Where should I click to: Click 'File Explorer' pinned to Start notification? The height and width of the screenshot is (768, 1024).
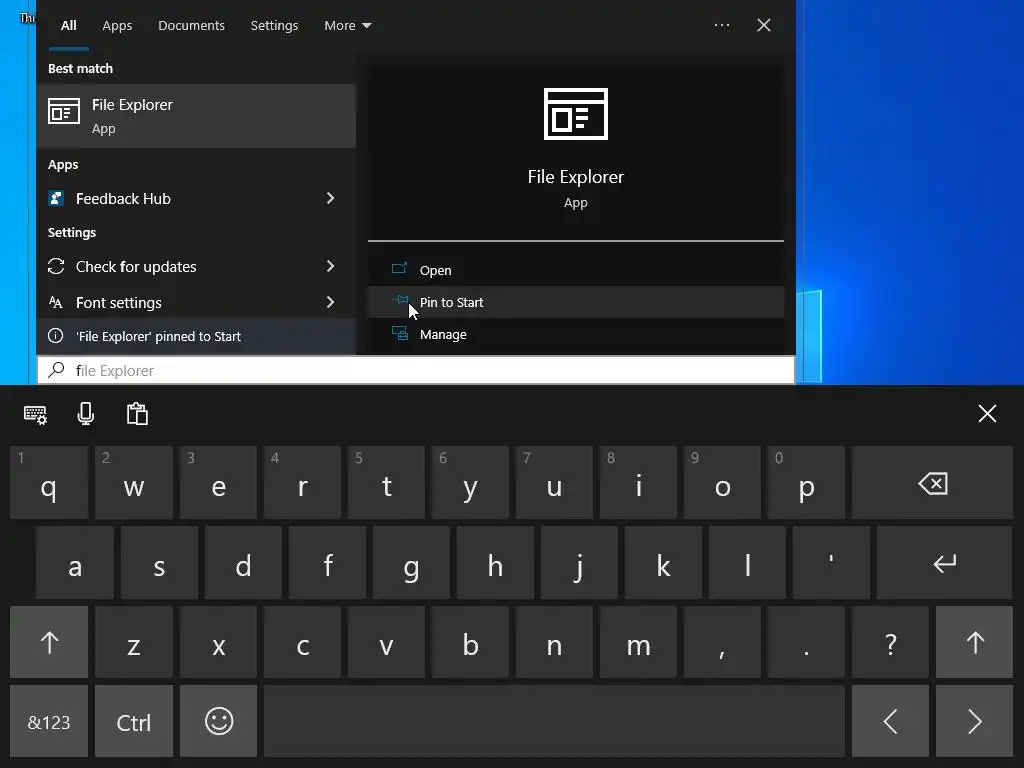(196, 336)
